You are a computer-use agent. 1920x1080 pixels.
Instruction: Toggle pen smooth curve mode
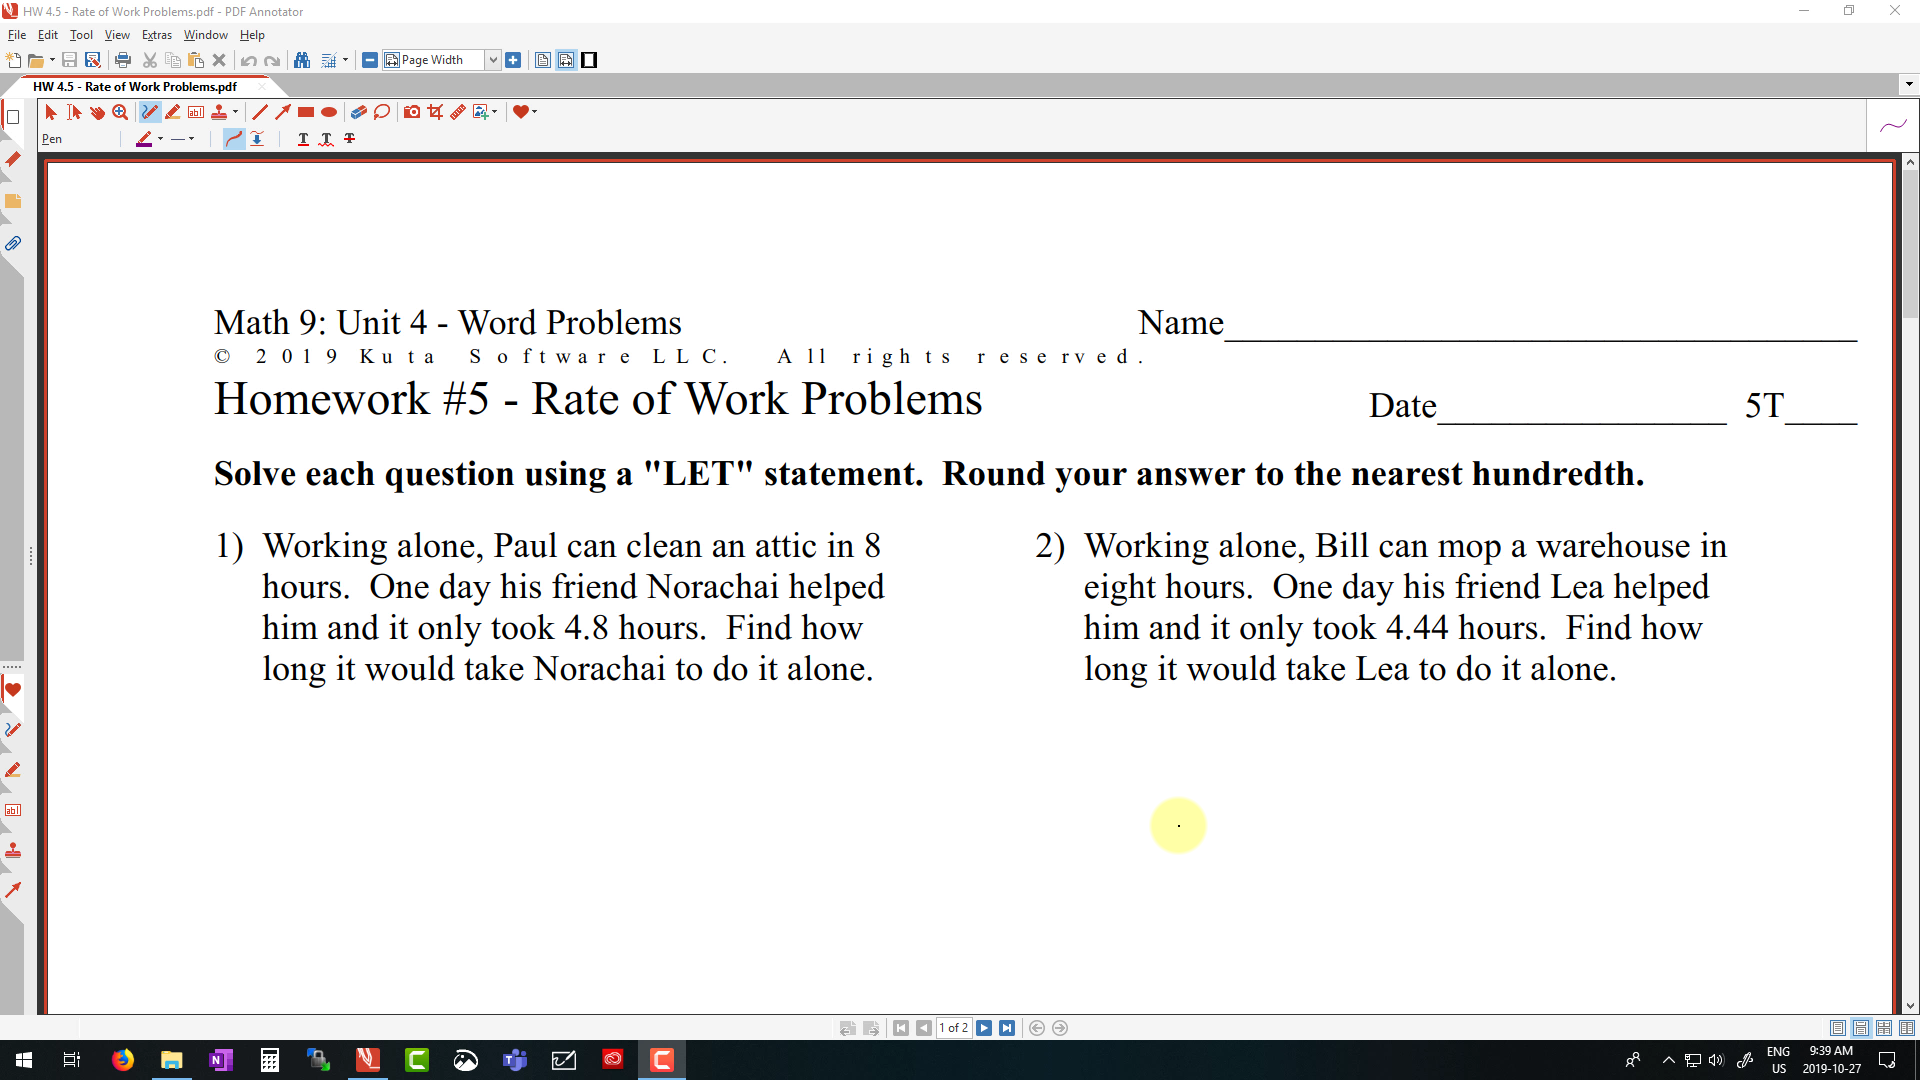click(x=234, y=139)
